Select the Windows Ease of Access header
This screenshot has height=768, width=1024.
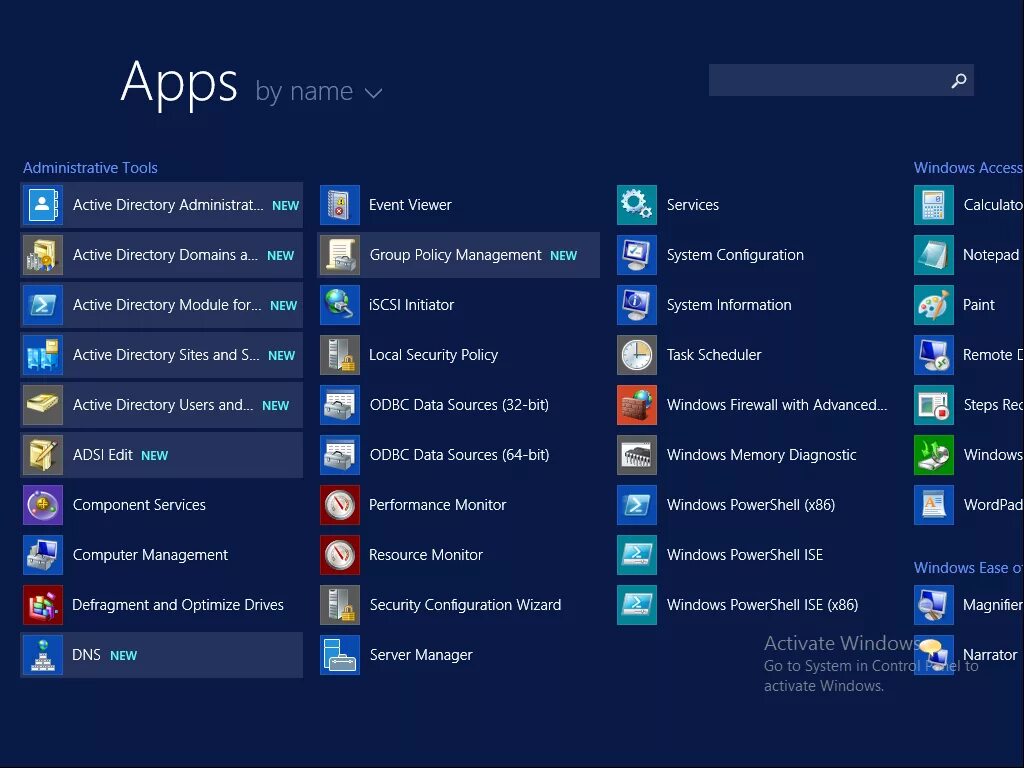[968, 568]
